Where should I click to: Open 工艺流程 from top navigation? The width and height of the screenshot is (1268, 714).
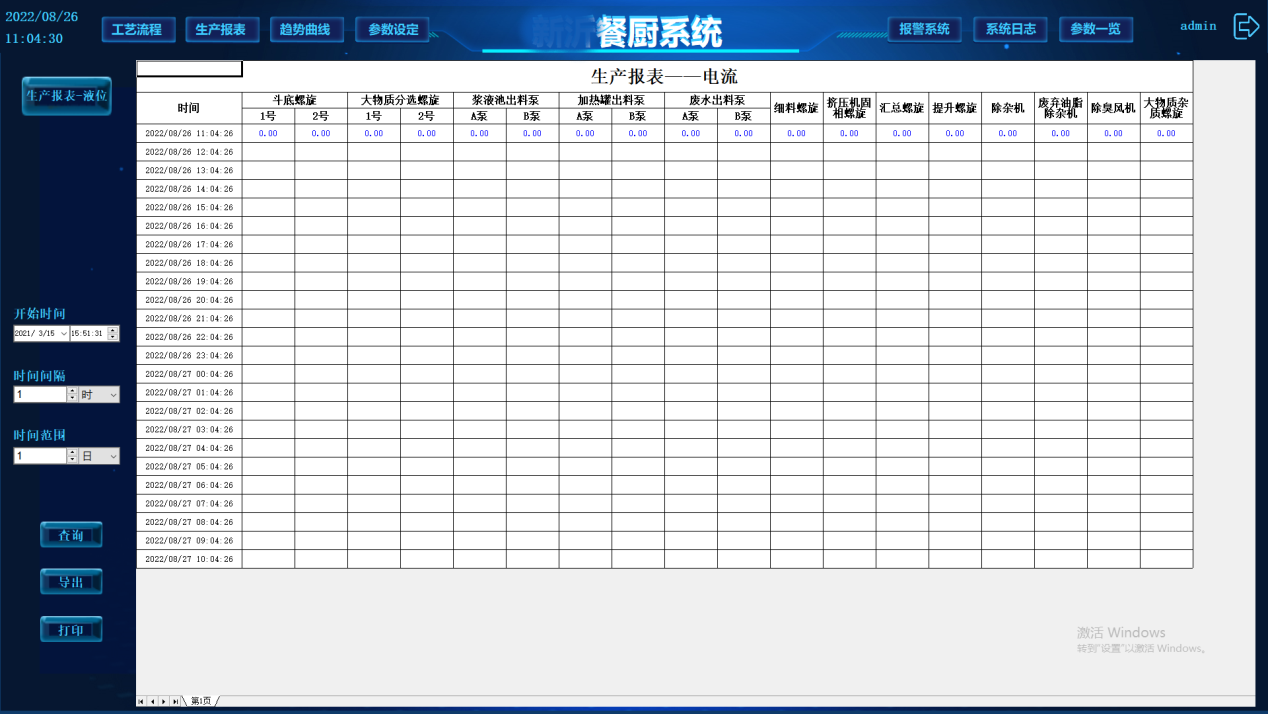click(x=138, y=30)
